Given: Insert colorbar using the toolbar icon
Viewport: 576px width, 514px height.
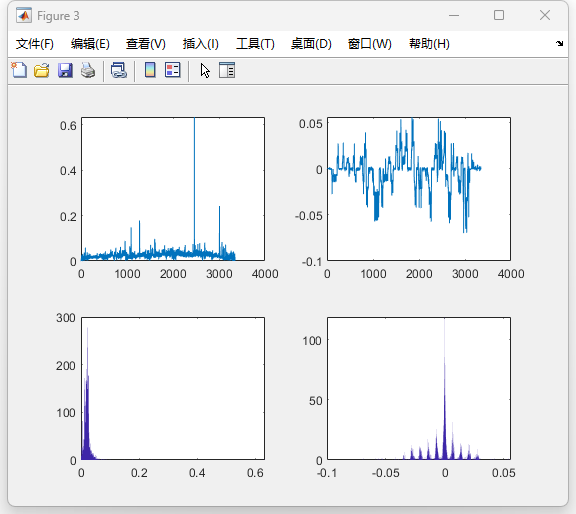Looking at the screenshot, I should (150, 70).
